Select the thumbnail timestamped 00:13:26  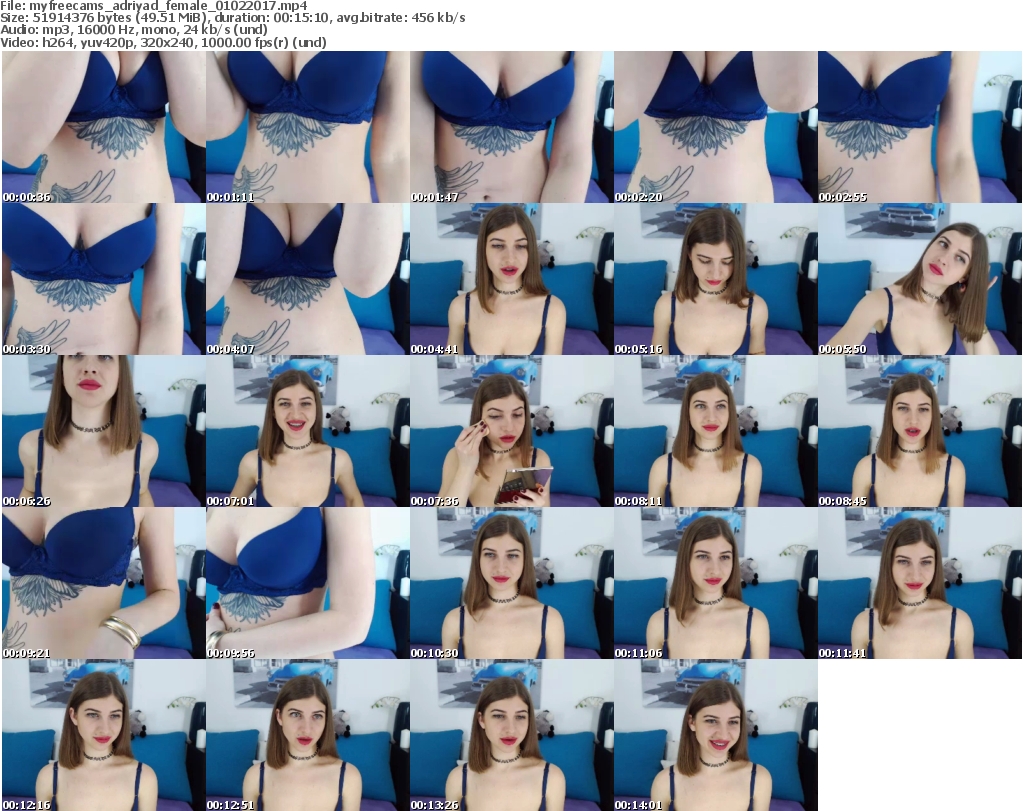(x=512, y=735)
